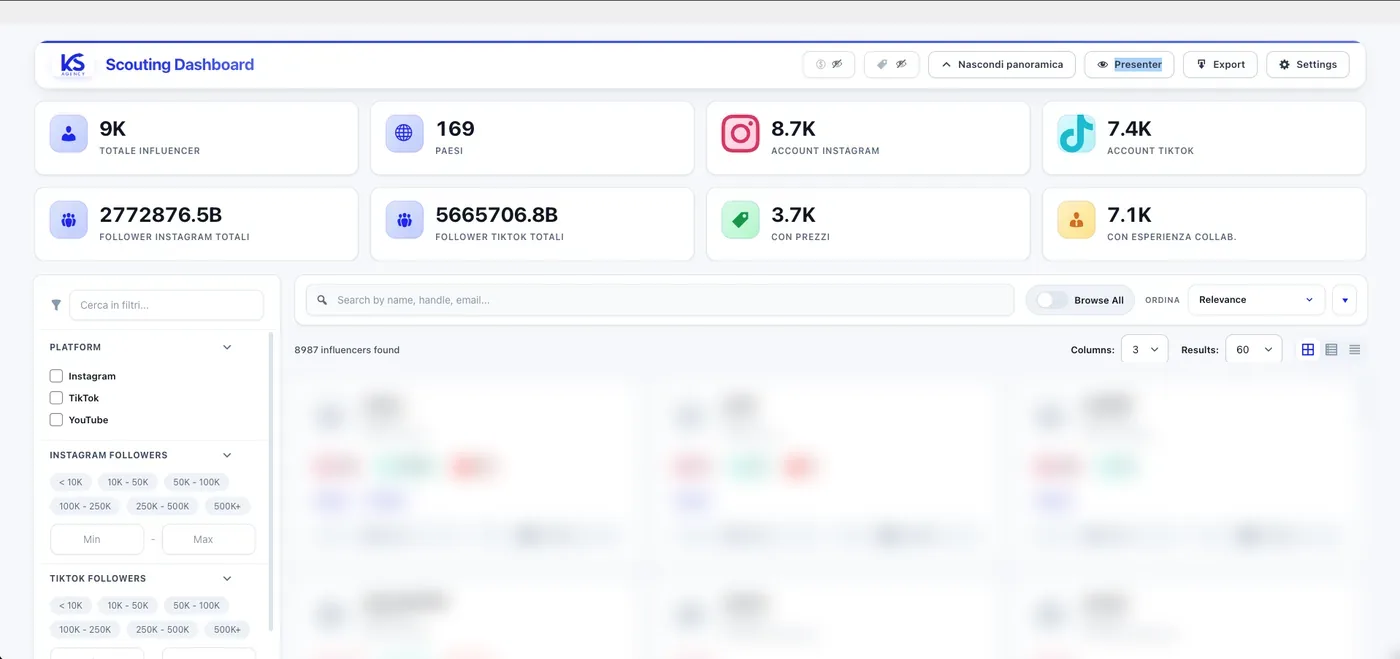This screenshot has height=659, width=1400.
Task: Click the Paesi globe icon
Action: point(404,133)
